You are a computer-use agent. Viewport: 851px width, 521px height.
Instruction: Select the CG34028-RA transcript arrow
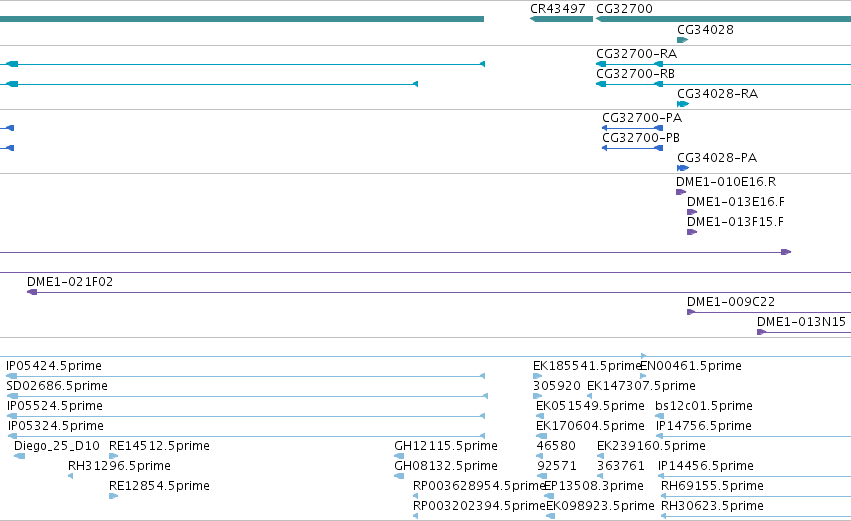[x=683, y=104]
